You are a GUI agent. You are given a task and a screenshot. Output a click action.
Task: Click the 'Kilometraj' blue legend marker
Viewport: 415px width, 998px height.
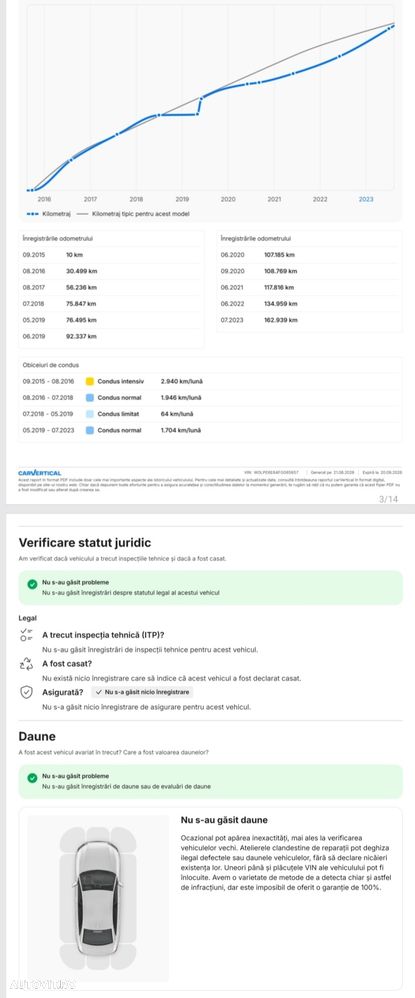pos(31,214)
